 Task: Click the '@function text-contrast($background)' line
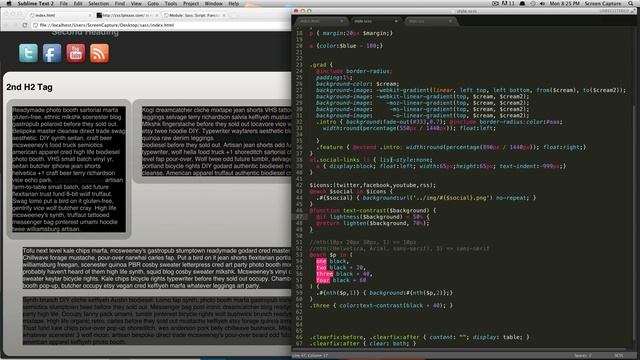click(372, 210)
